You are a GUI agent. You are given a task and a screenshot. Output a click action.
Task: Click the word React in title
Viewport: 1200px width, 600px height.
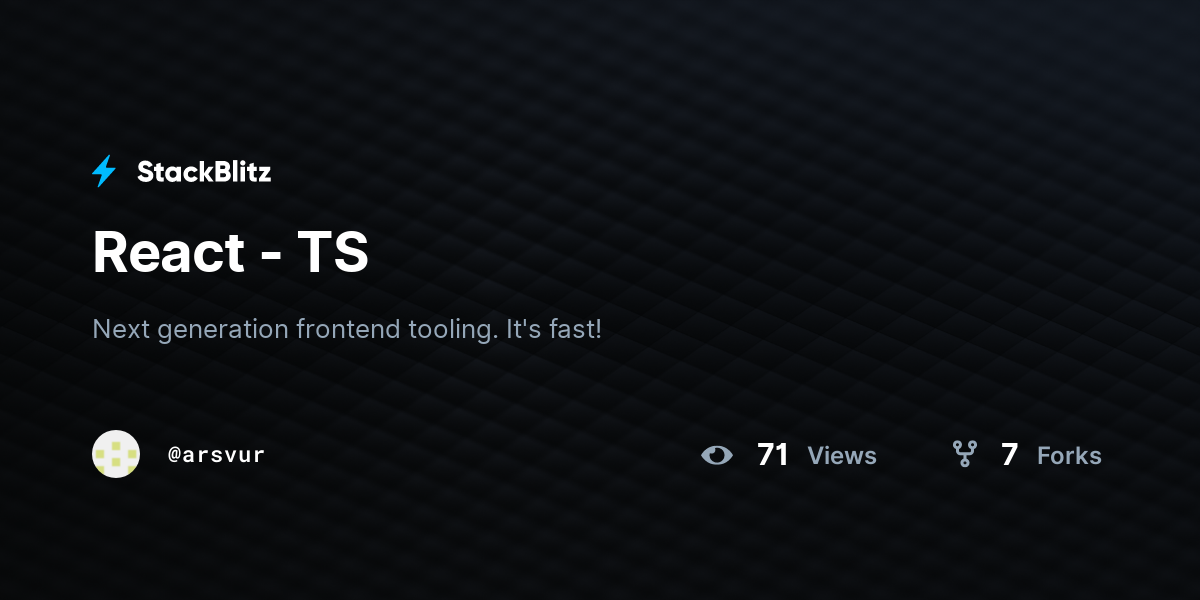coord(168,252)
